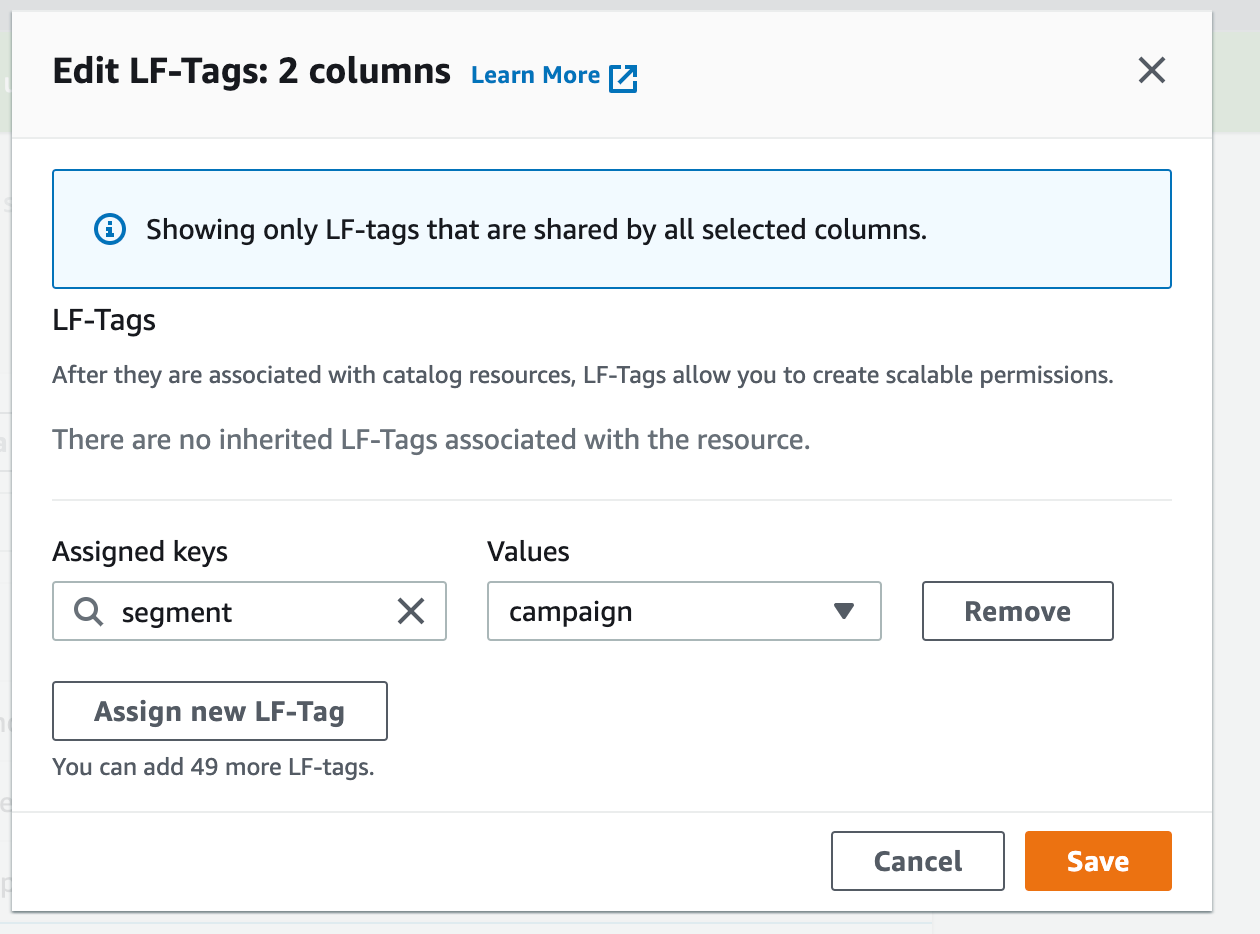Open the Learn More link

pyautogui.click(x=535, y=76)
